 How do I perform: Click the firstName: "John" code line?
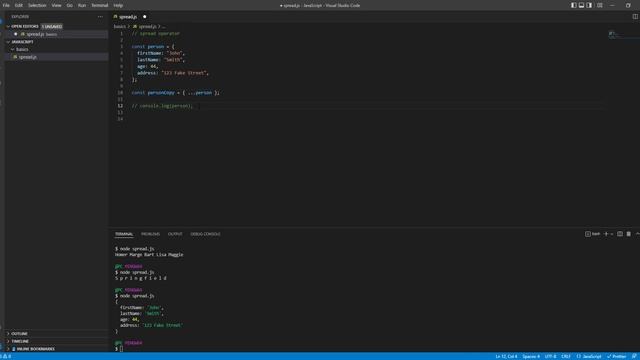[x=161, y=53]
